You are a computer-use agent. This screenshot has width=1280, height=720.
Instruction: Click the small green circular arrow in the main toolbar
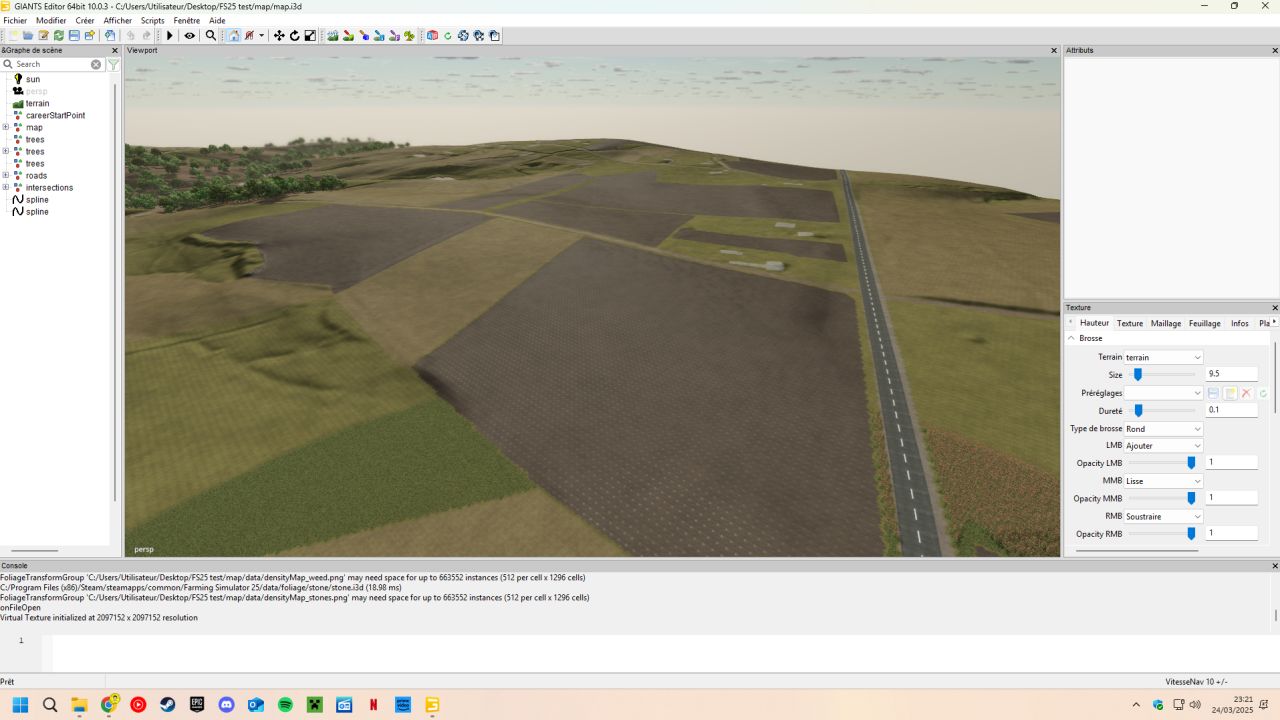pyautogui.click(x=448, y=35)
